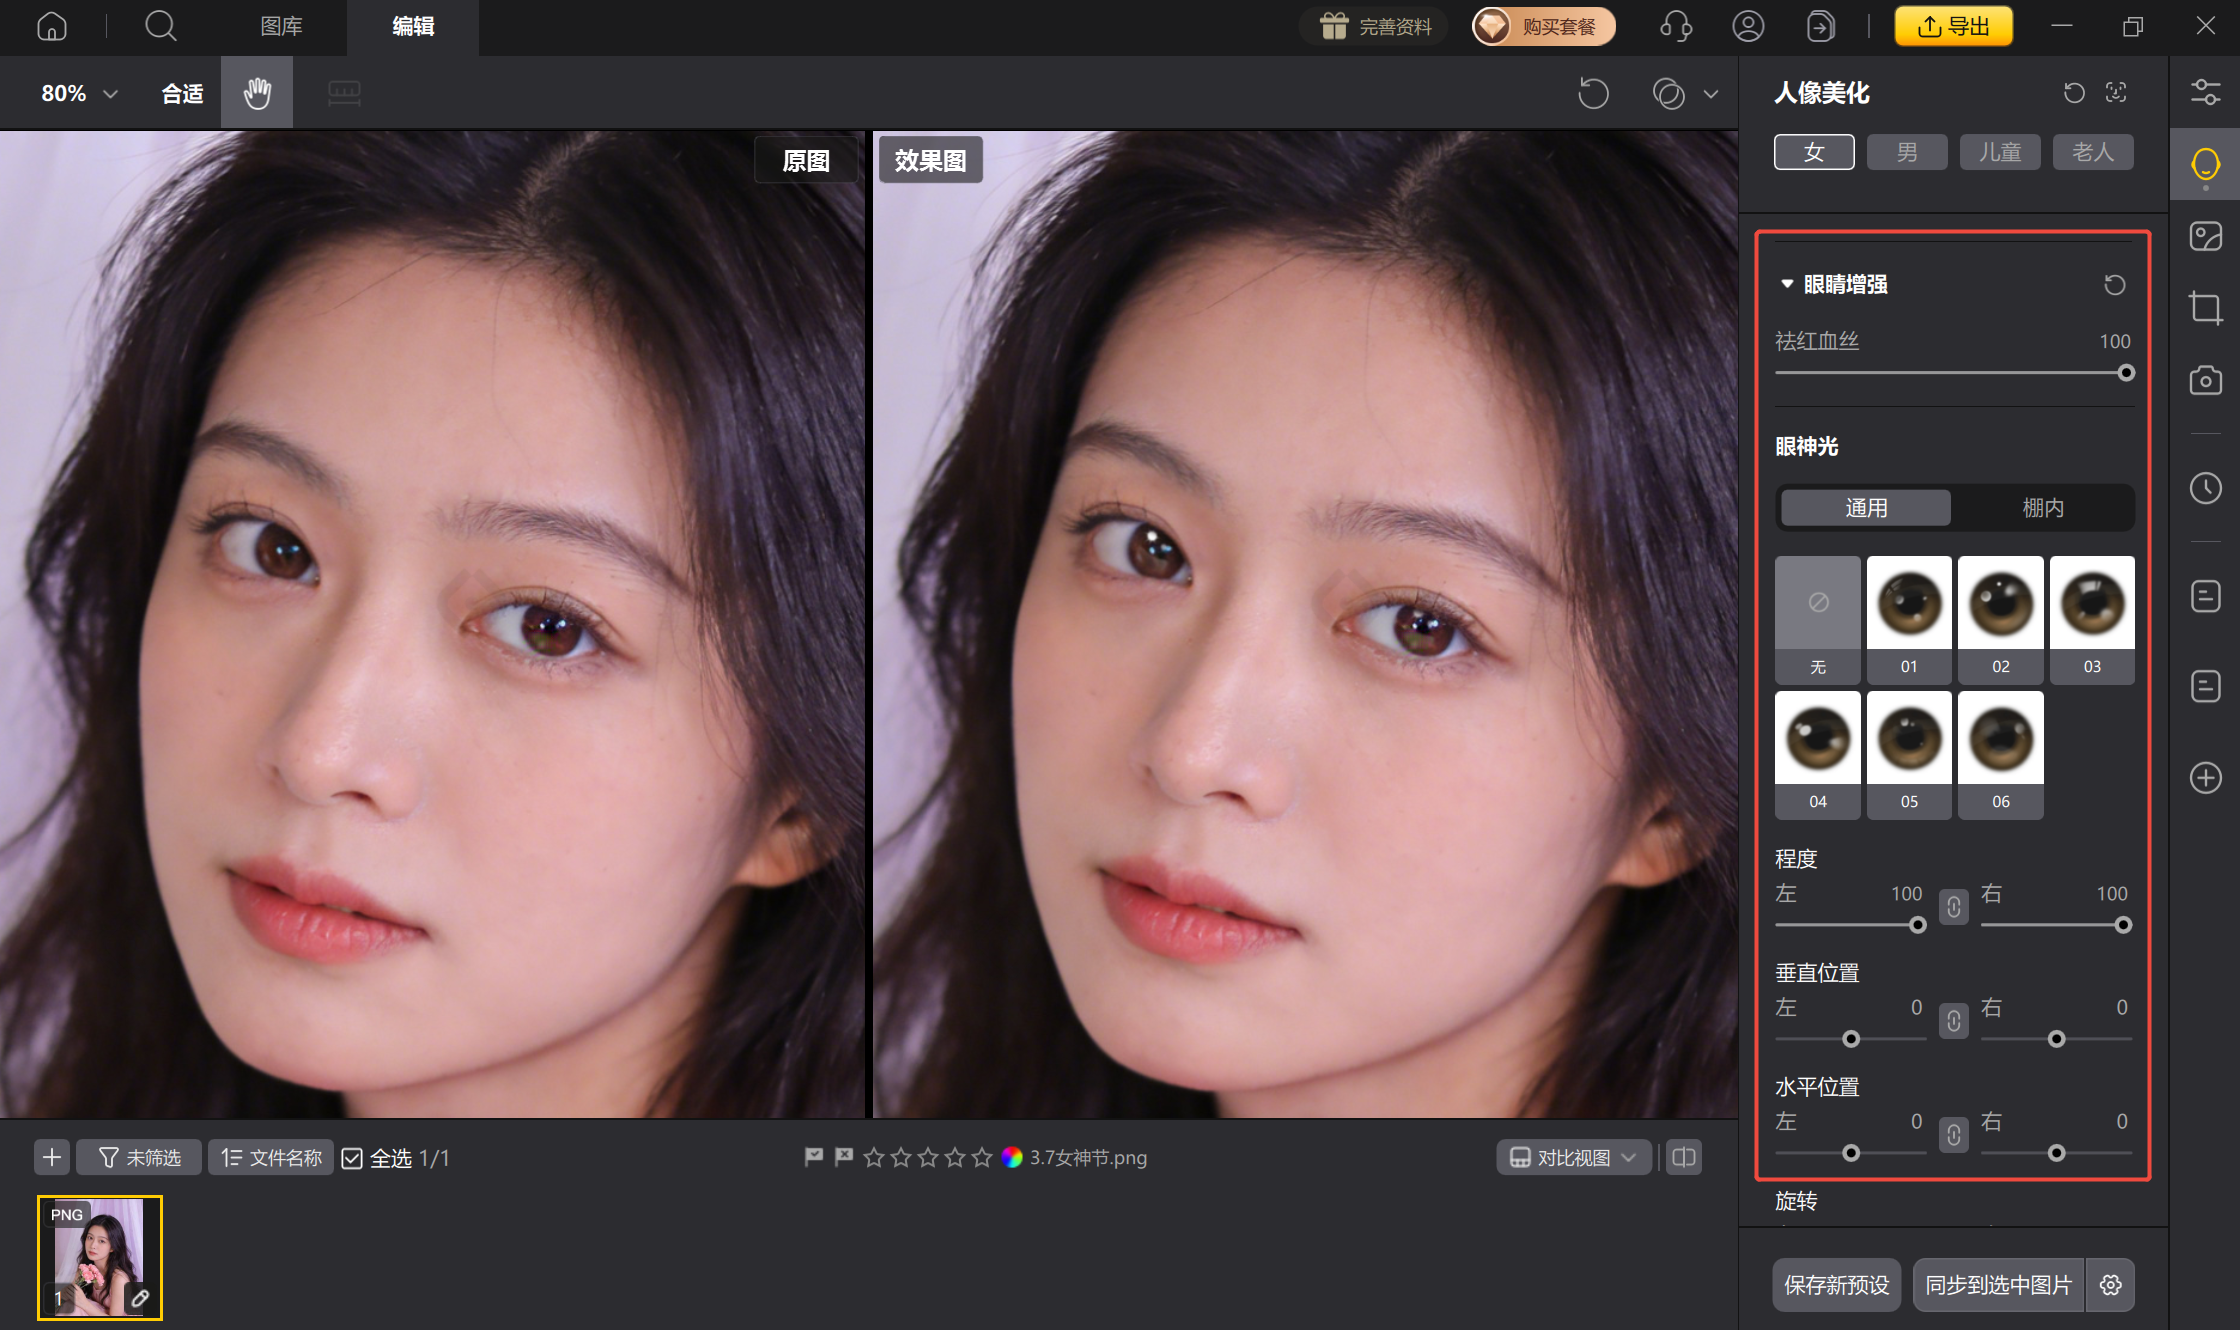The width and height of the screenshot is (2240, 1330).
Task: Reset the 眼睛增强 section
Action: (x=2114, y=285)
